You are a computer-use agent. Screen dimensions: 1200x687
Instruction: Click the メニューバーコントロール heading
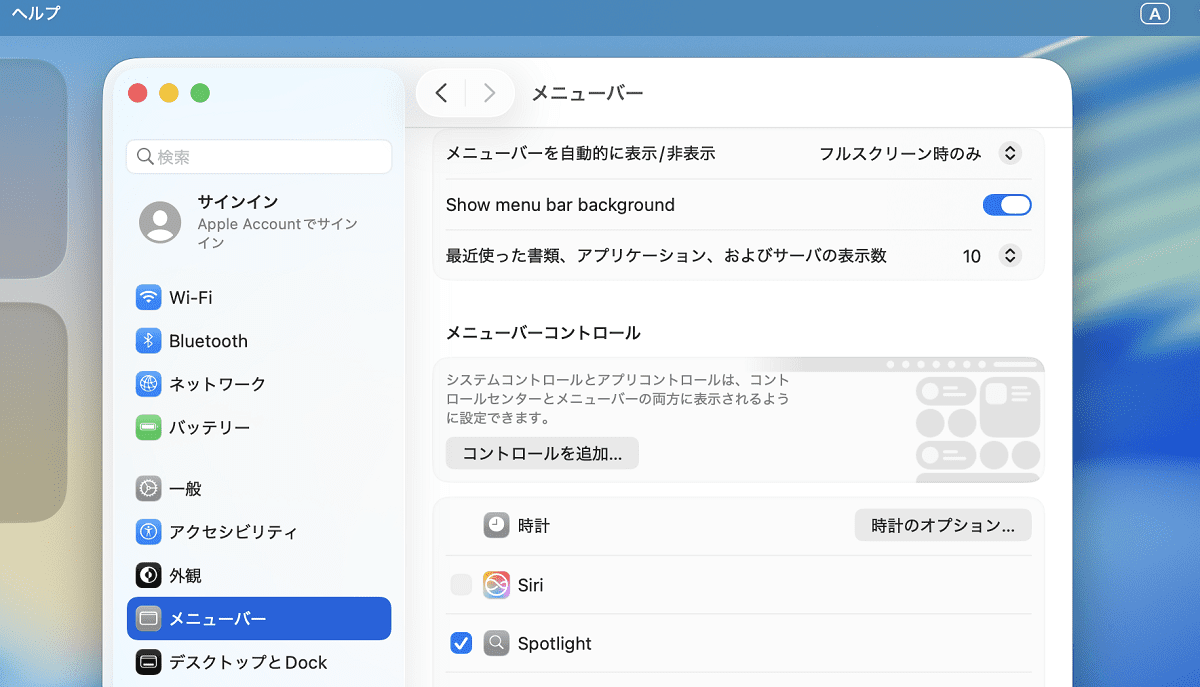pos(543,332)
